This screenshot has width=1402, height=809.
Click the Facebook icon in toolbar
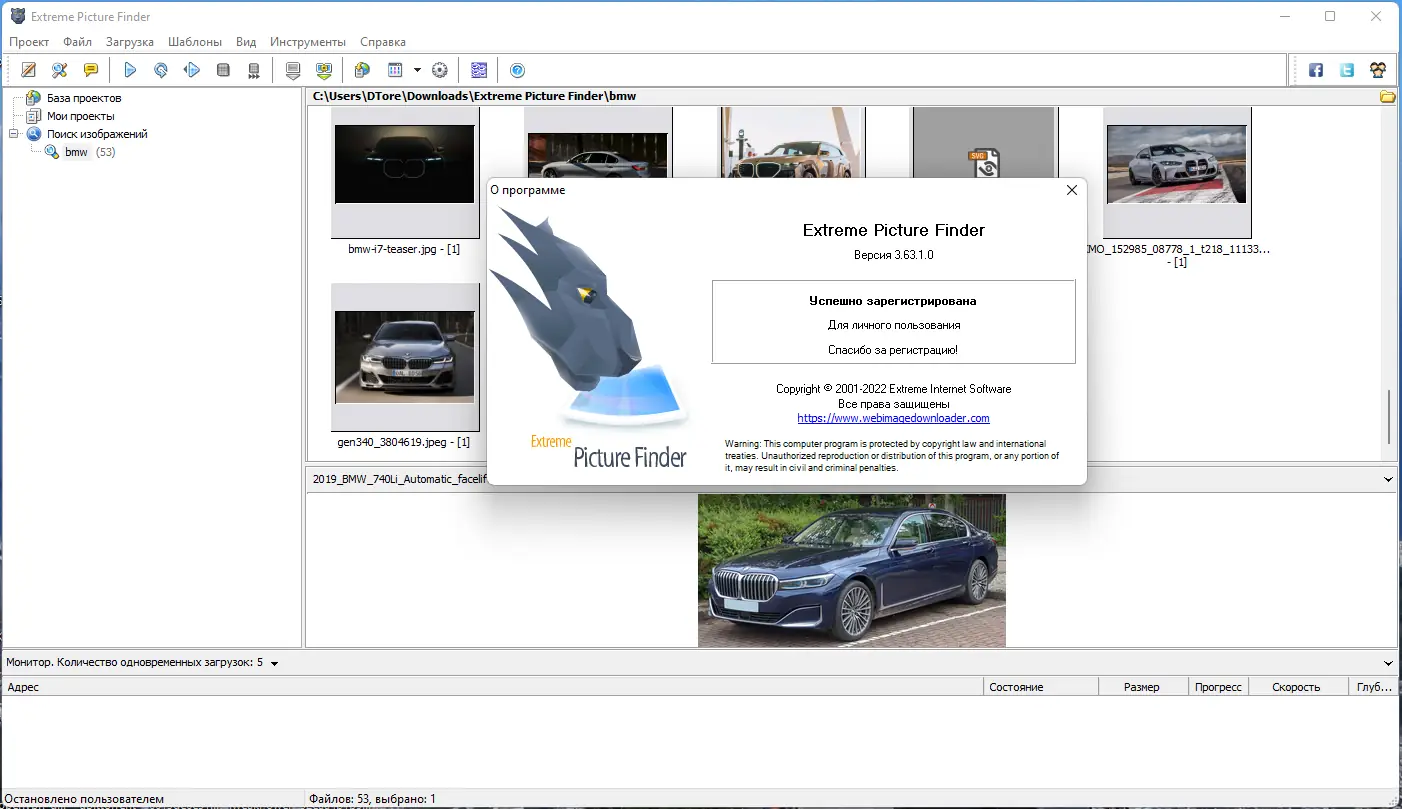click(1316, 70)
